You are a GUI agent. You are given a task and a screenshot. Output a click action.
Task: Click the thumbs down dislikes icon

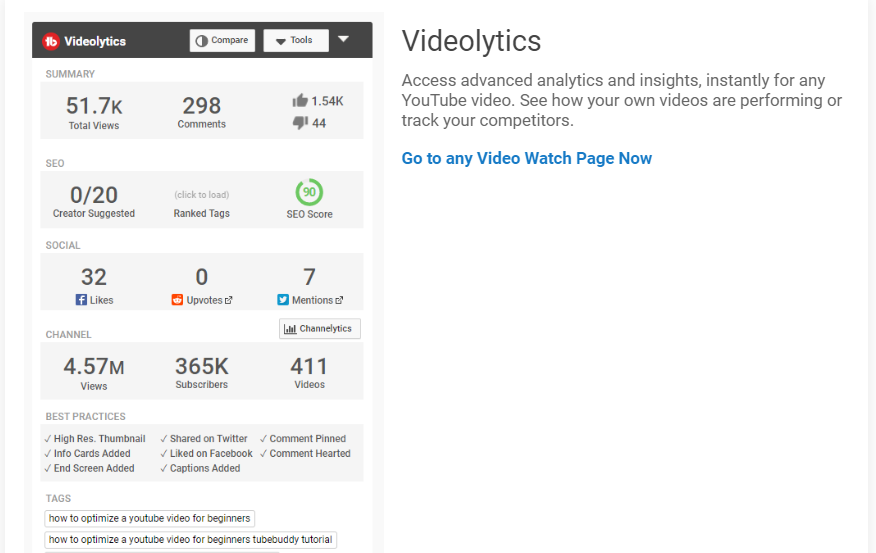pyautogui.click(x=300, y=122)
